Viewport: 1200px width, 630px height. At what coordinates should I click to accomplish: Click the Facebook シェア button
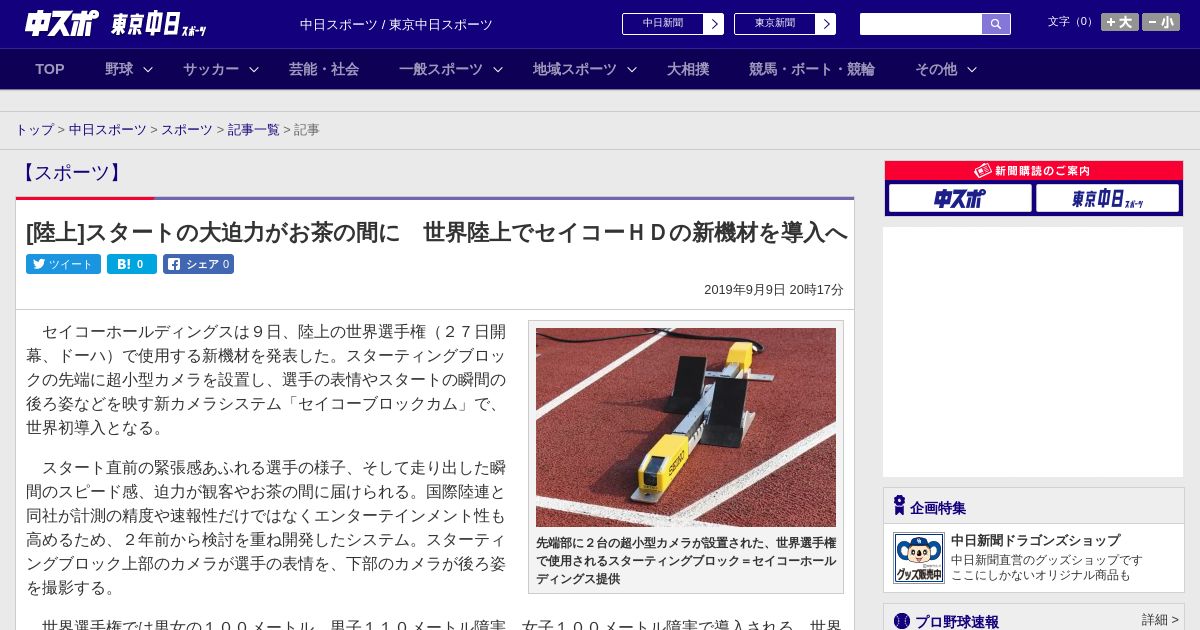click(x=198, y=264)
